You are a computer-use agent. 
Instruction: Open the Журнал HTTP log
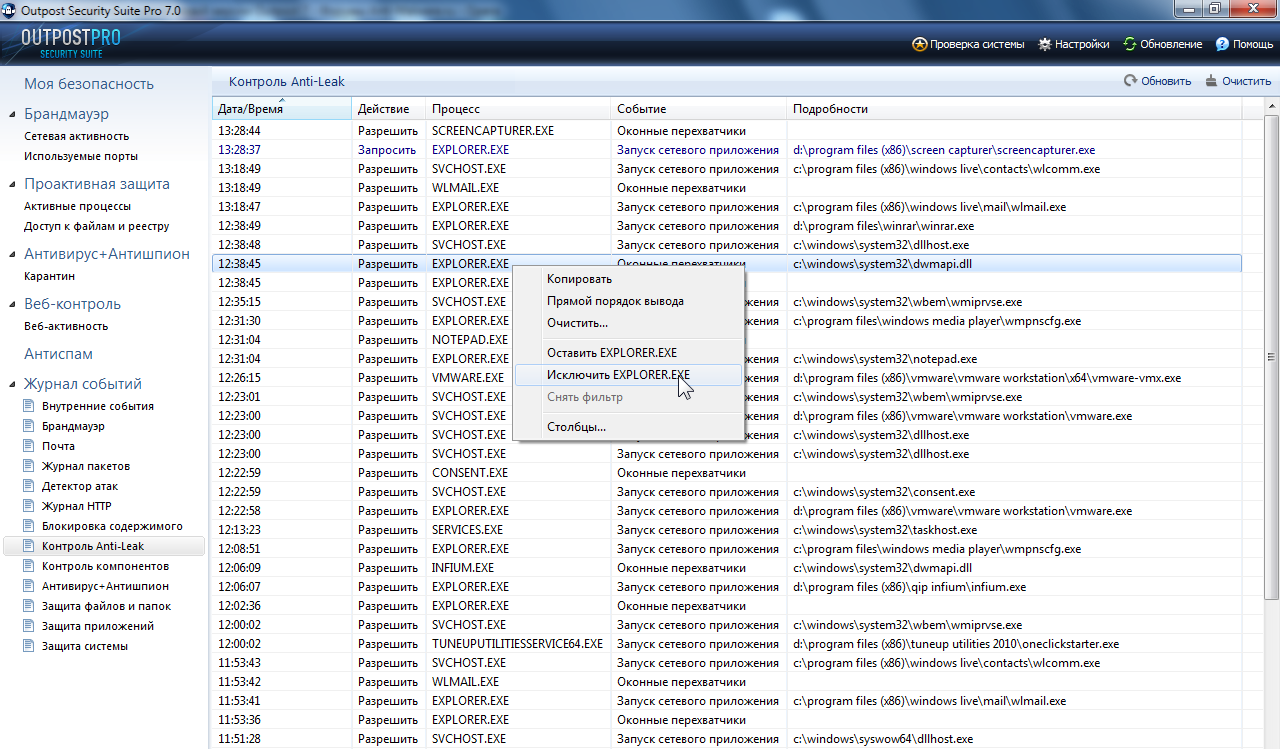tap(77, 506)
